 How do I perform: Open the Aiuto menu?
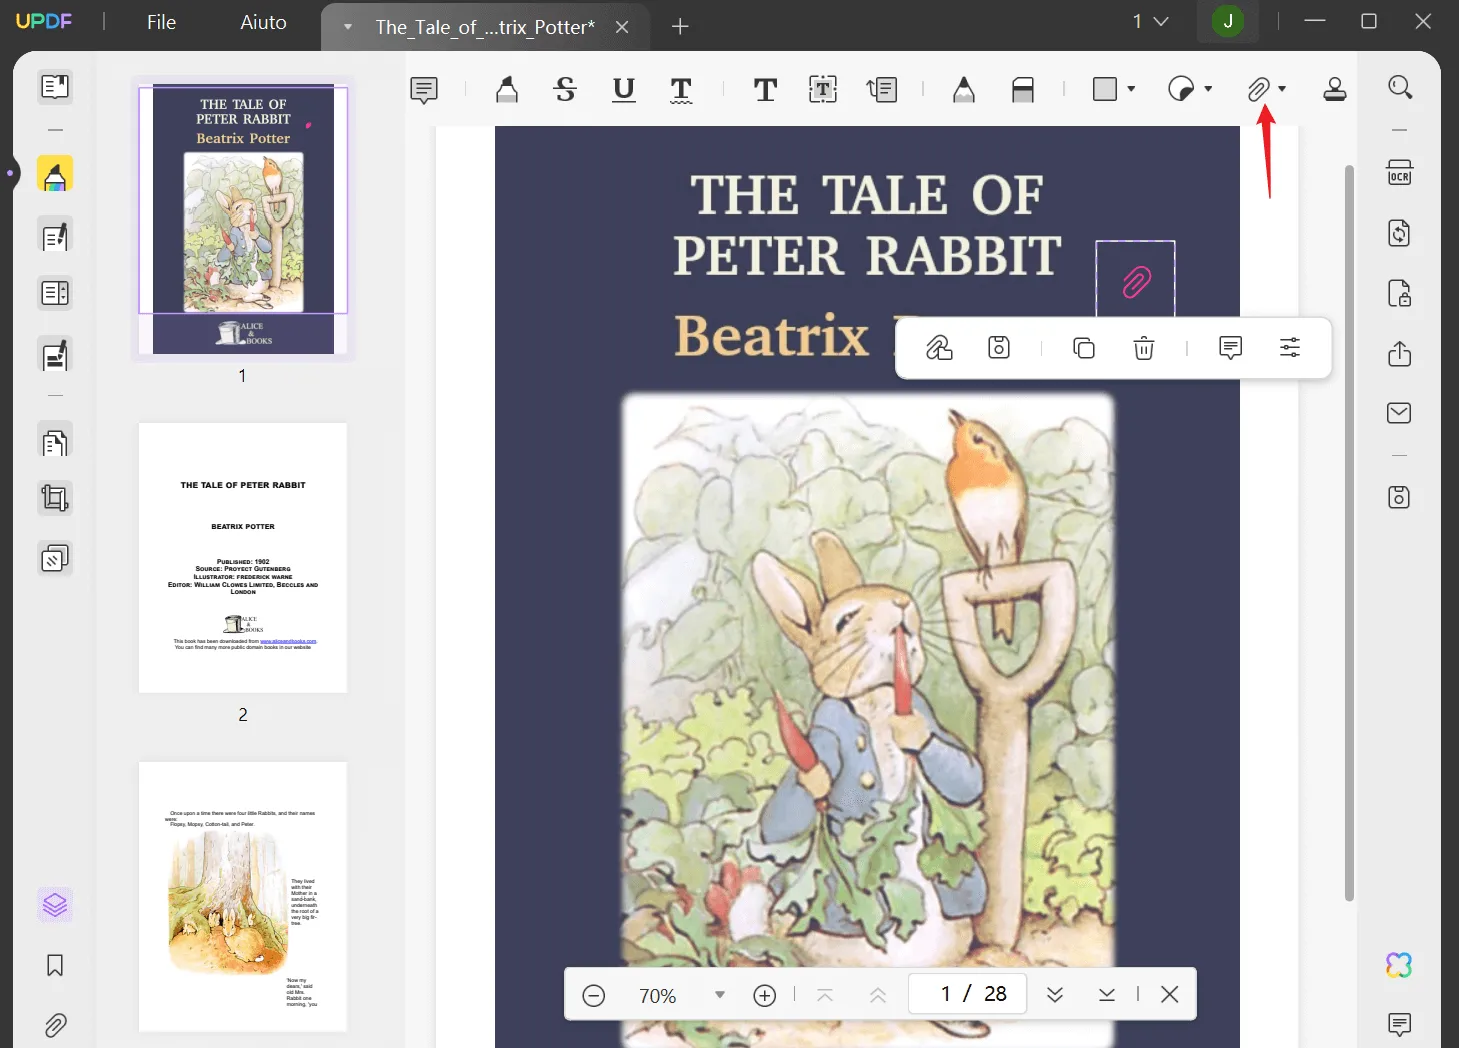[263, 22]
